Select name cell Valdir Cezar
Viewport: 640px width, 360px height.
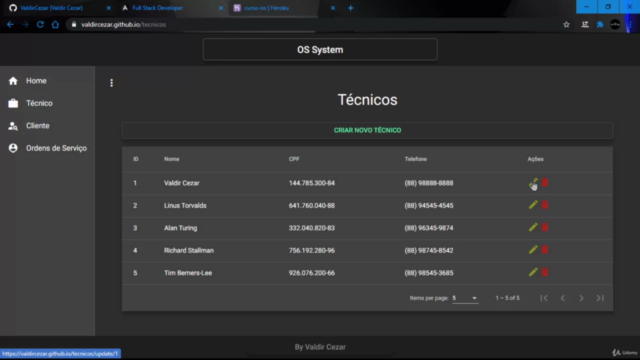[182, 183]
